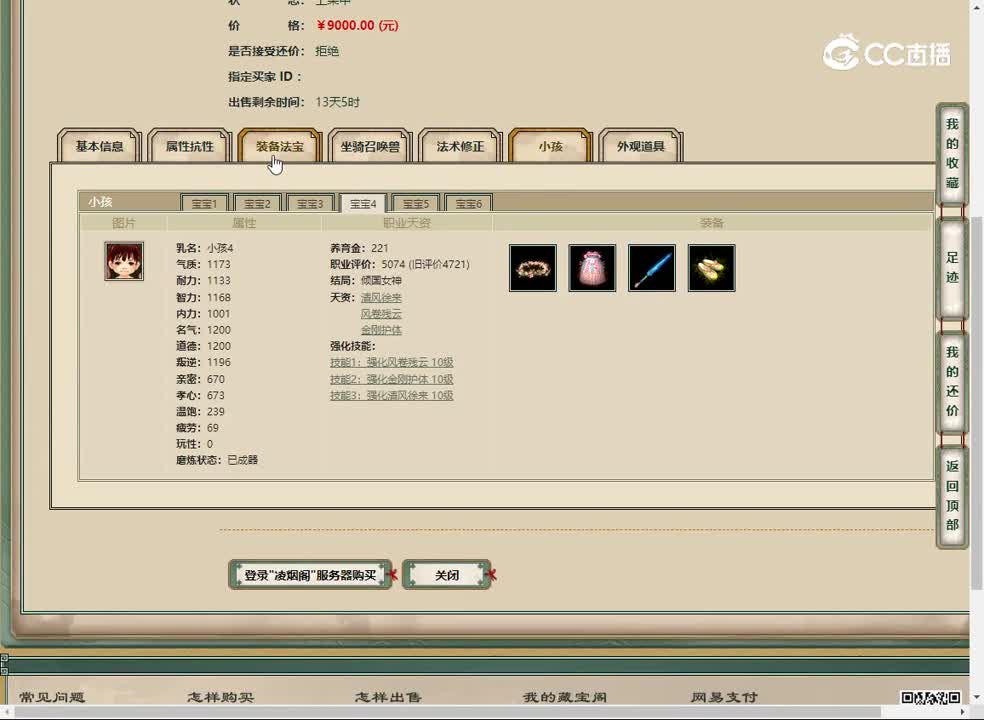
Task: Select the 小孩 main tab
Action: 550,146
